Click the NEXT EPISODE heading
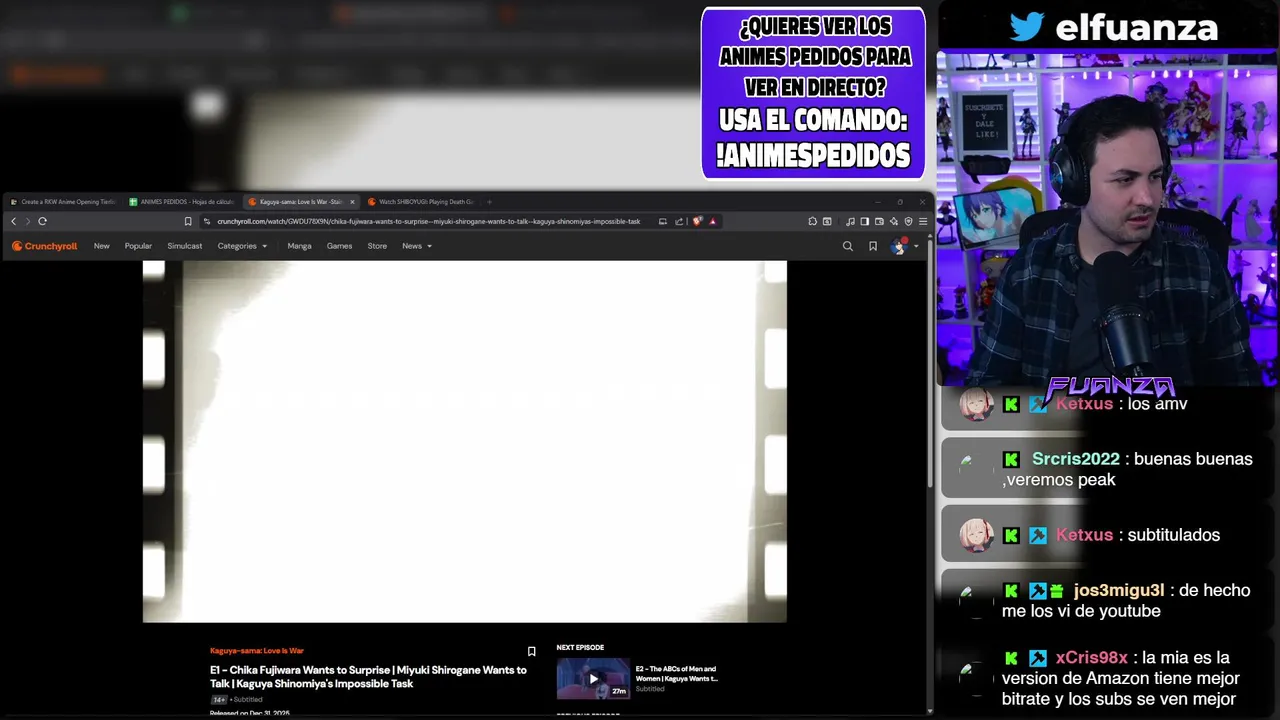Screen dimensions: 1280x720 [x=580, y=648]
